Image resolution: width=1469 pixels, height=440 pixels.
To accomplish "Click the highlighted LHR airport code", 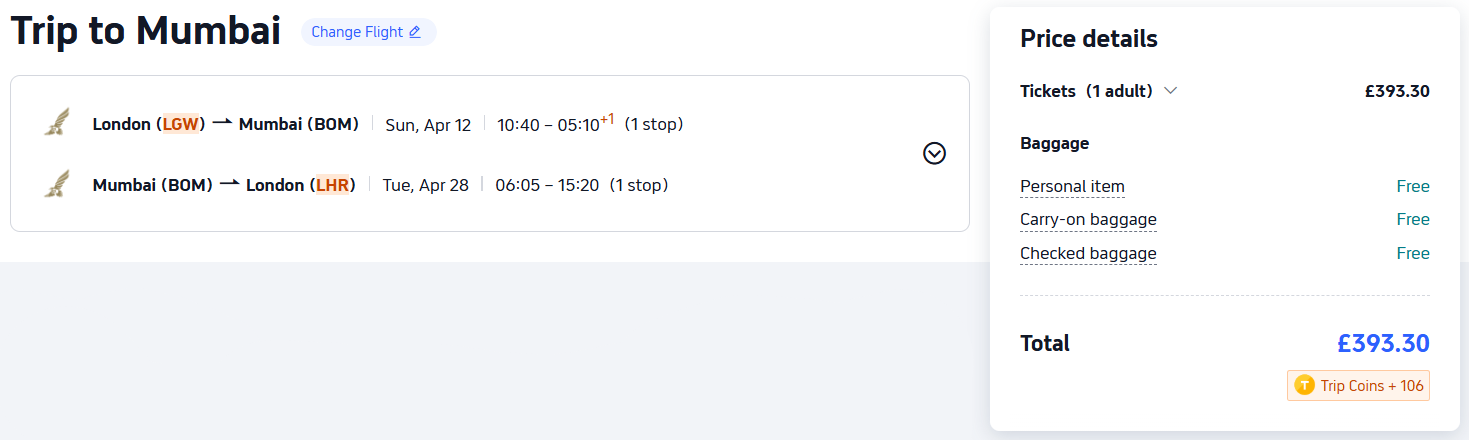I will (x=332, y=185).
